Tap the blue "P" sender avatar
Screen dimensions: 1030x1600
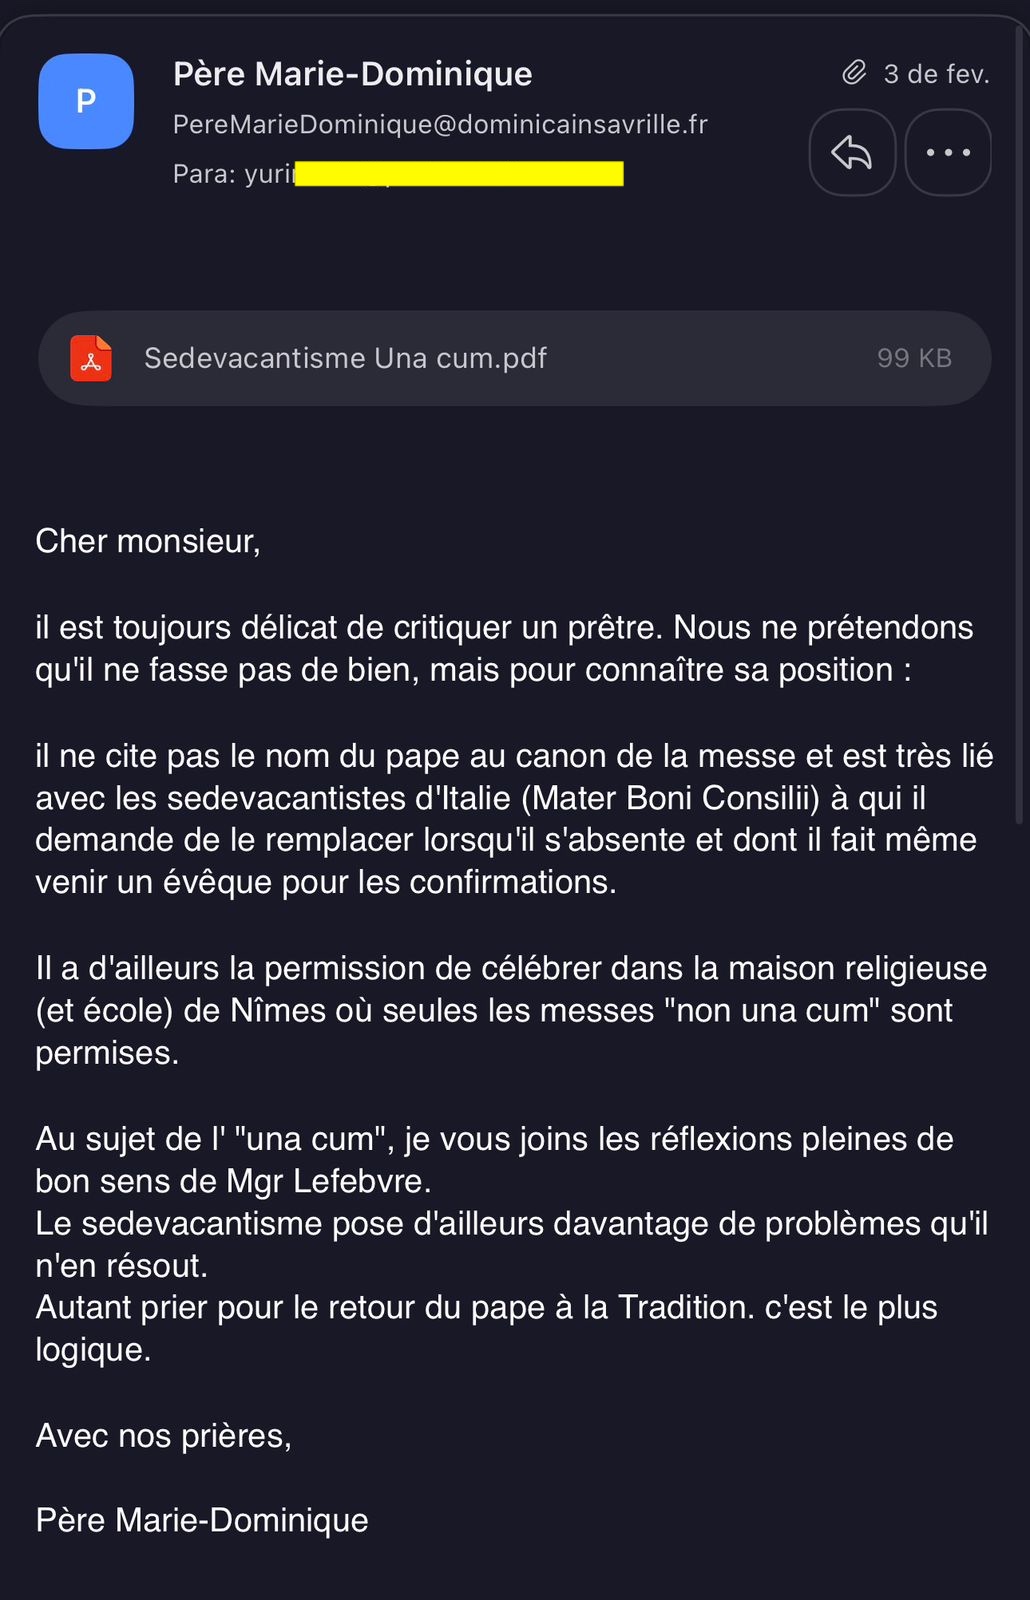pyautogui.click(x=86, y=101)
